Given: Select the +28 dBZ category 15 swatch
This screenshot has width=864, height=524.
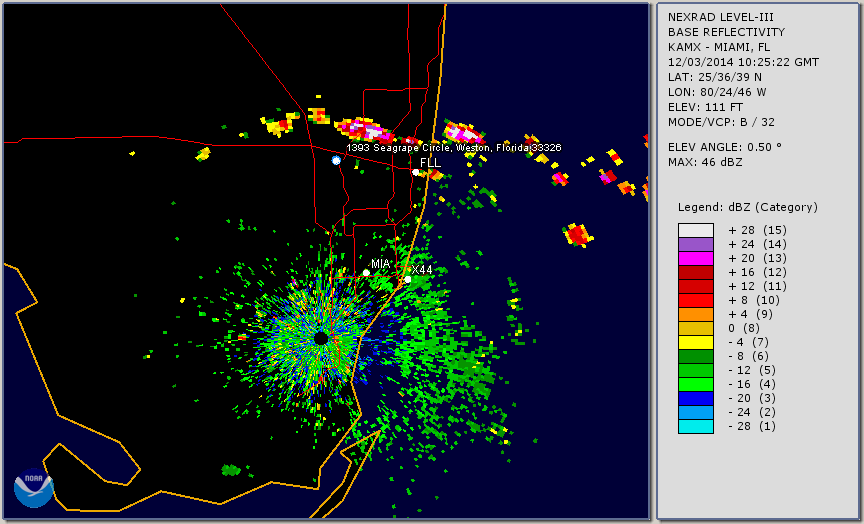Looking at the screenshot, I should 695,230.
